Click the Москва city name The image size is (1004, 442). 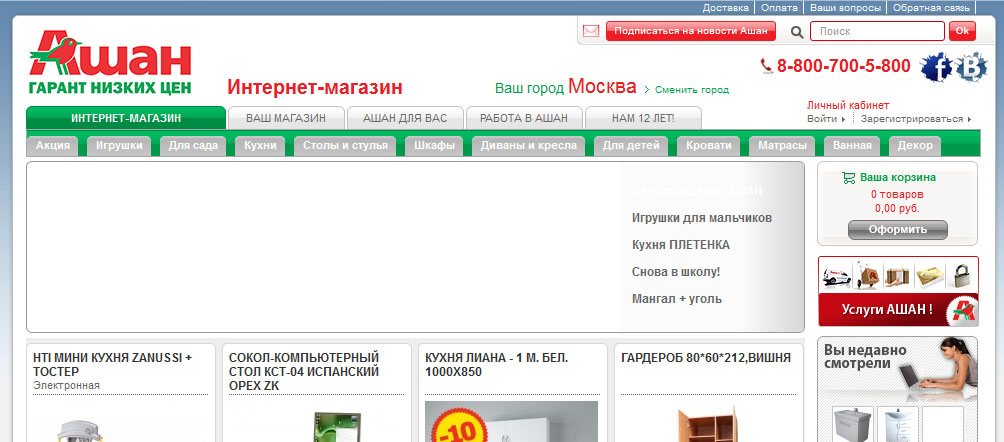click(602, 86)
